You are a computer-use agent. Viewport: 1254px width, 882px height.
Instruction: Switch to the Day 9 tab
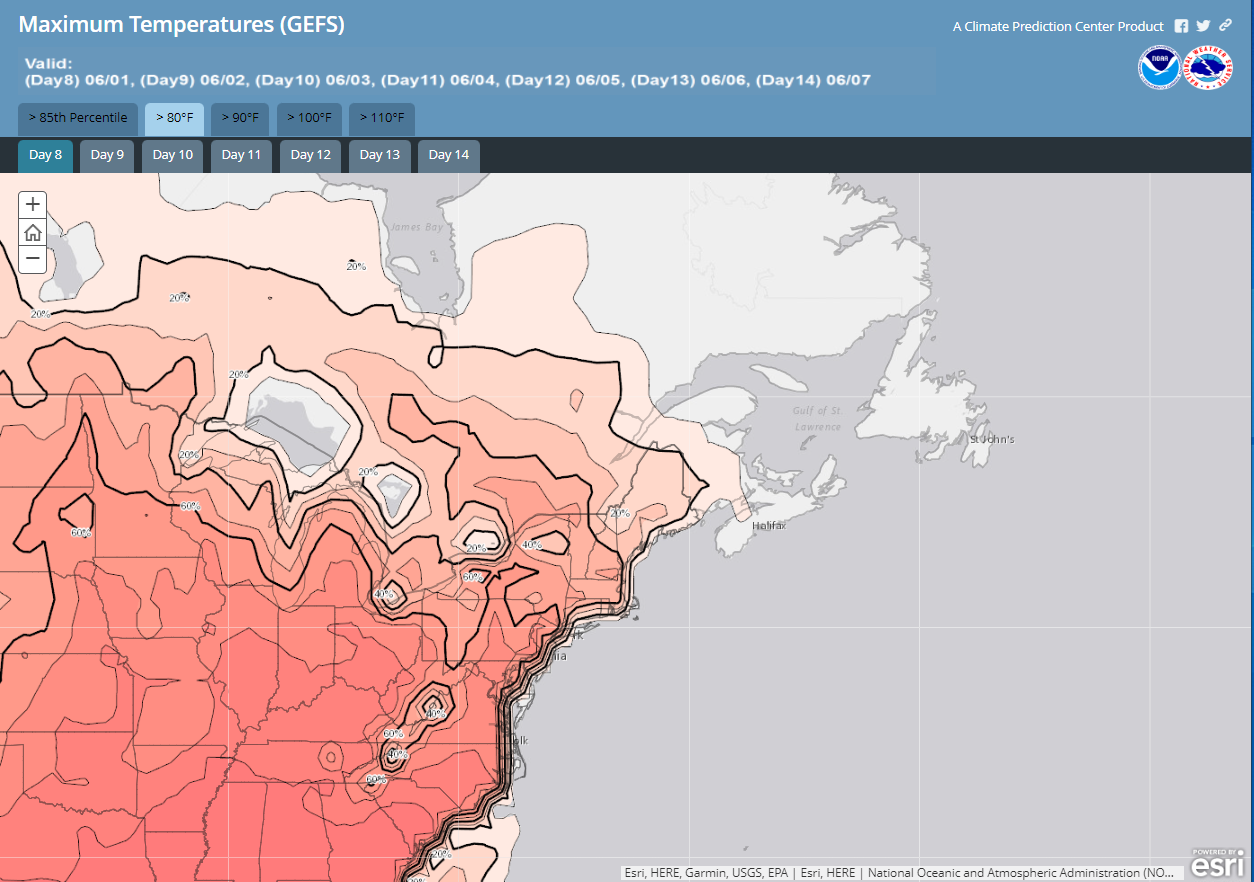click(x=107, y=155)
